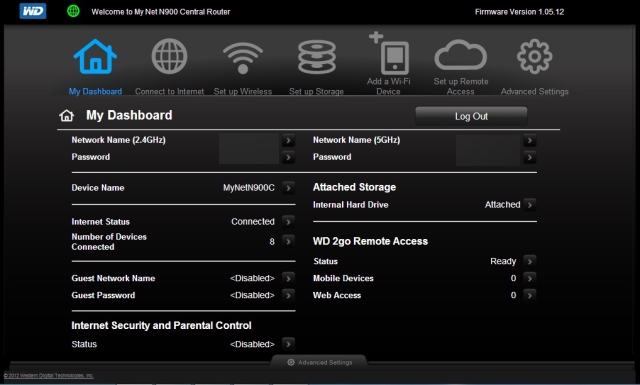Click the Guest Password <Disabled> value
The image size is (640, 385).
coord(252,295)
